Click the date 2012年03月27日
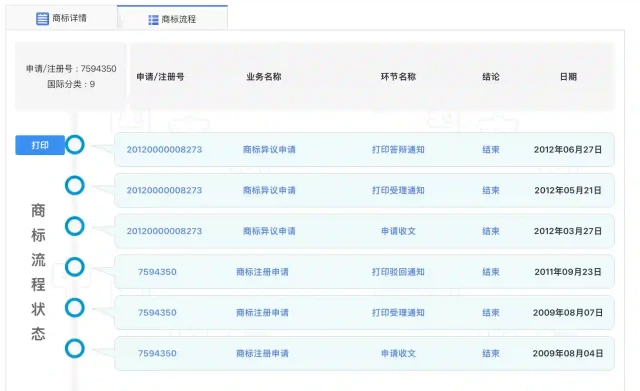Screen dimensions: 640x391 coord(568,231)
